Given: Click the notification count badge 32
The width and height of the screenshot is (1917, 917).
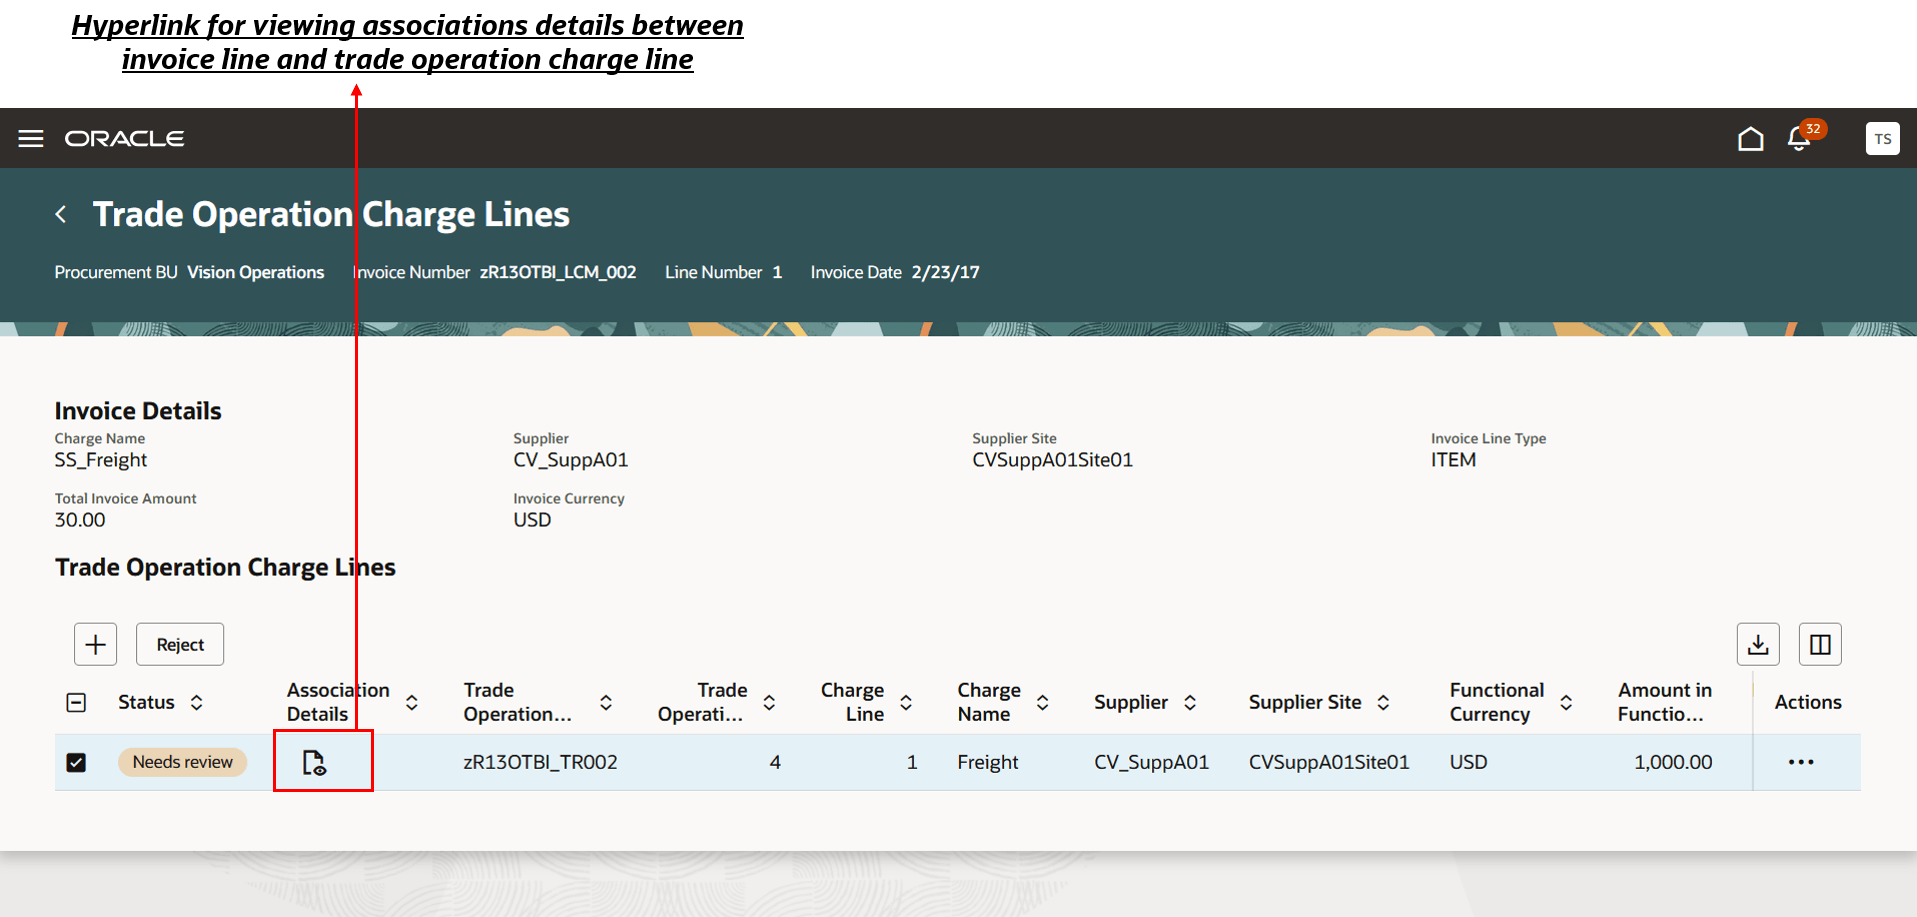Looking at the screenshot, I should (1813, 129).
